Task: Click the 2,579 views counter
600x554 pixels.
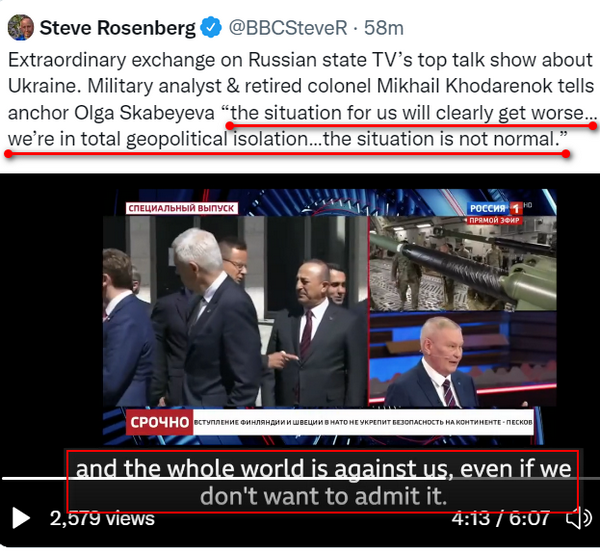Action: tap(102, 519)
